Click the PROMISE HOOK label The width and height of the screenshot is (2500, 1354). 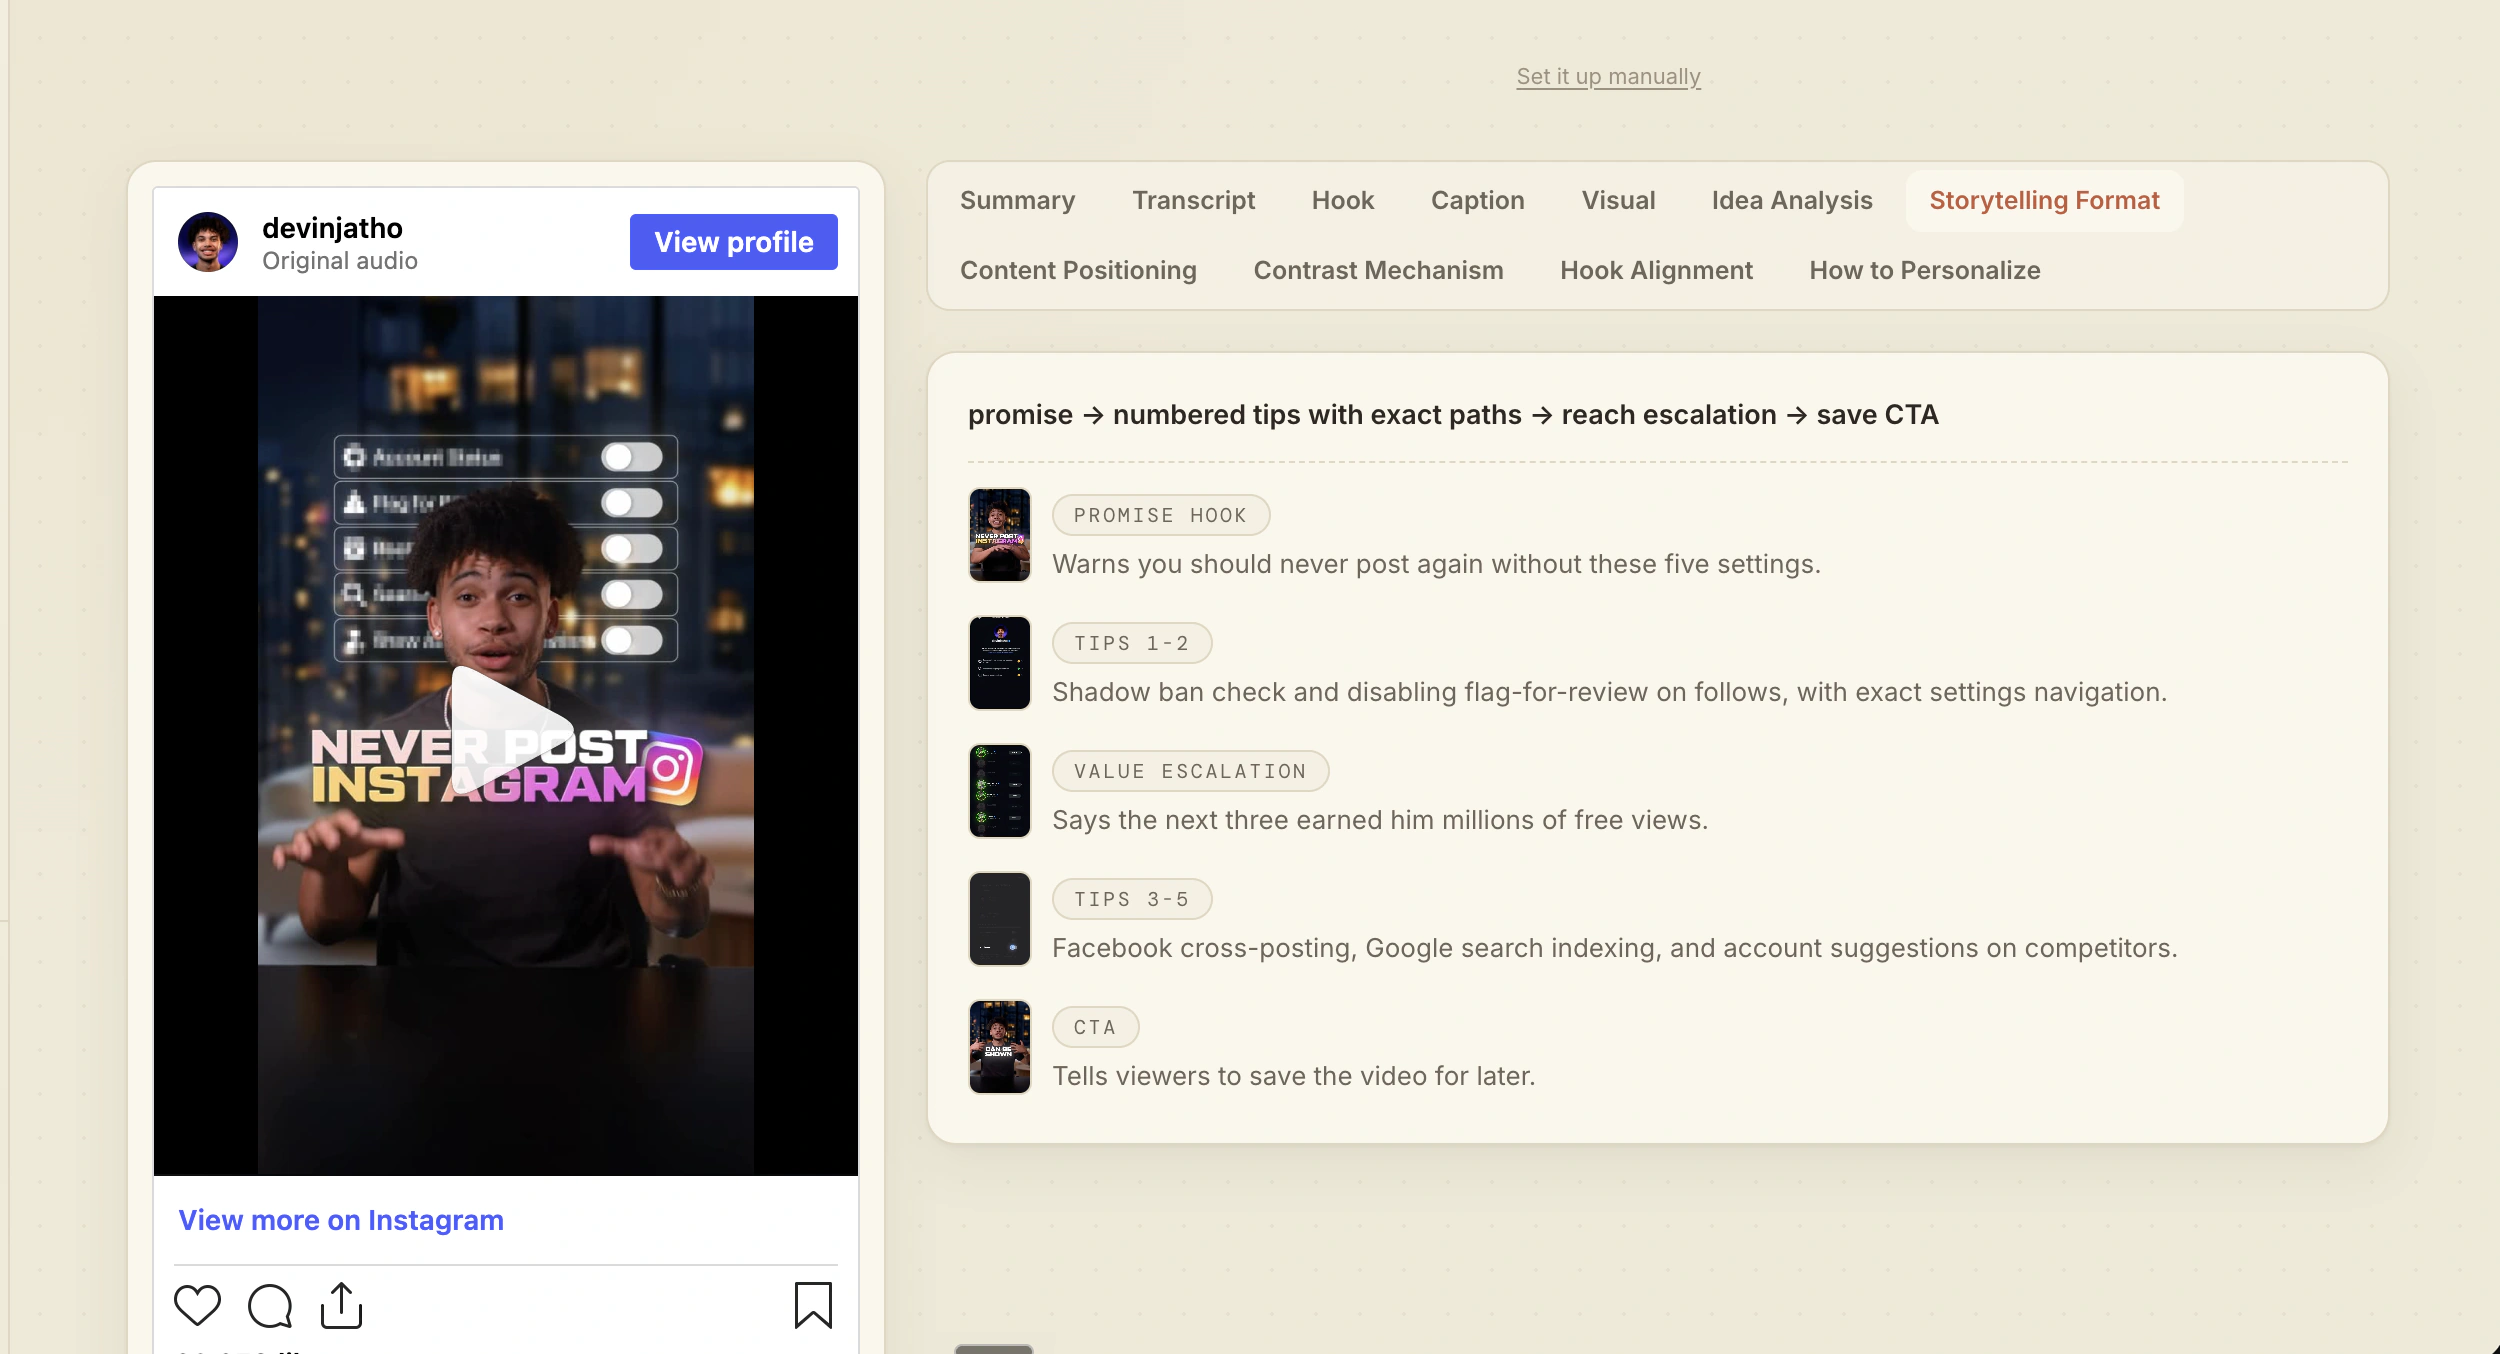(x=1160, y=515)
